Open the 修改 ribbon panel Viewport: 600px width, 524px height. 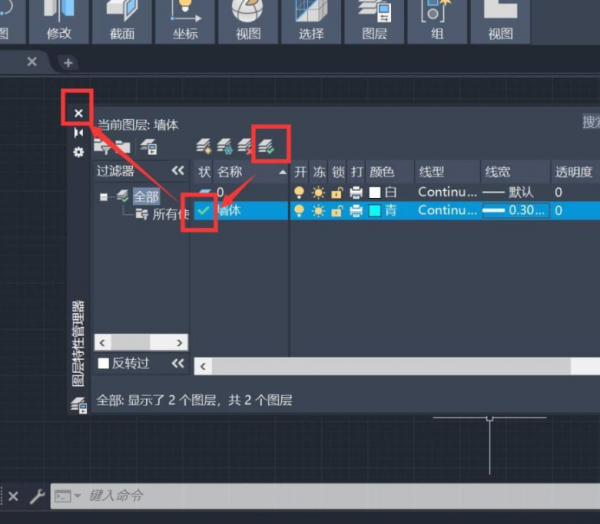click(x=59, y=21)
